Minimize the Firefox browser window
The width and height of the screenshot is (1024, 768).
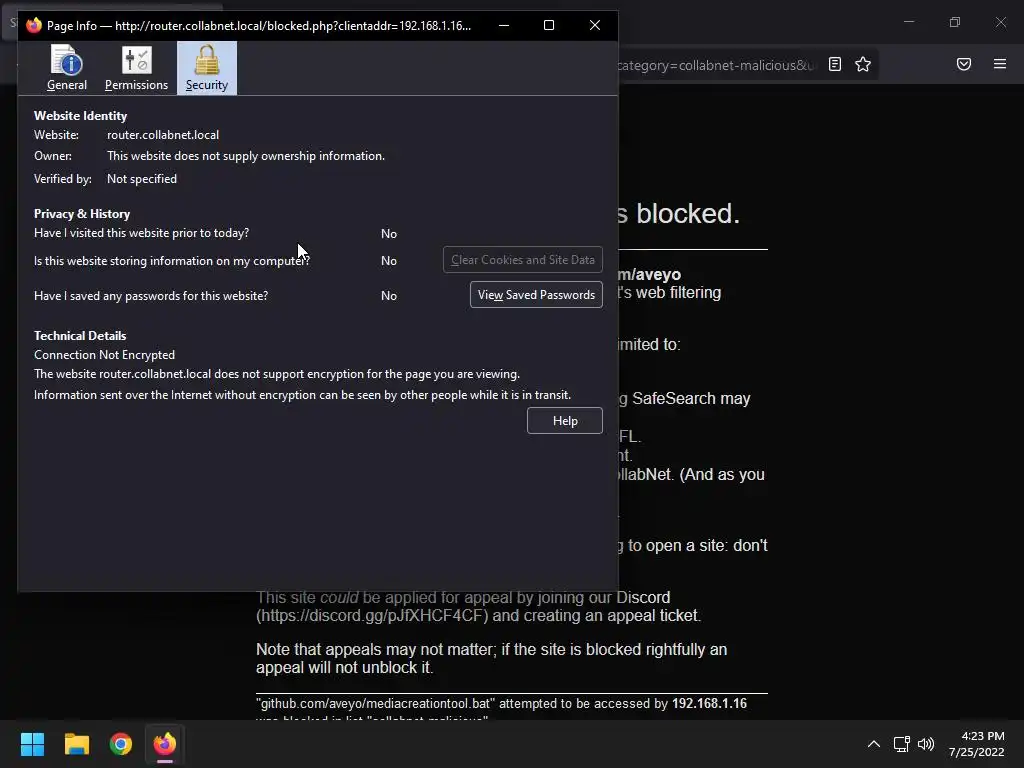click(x=909, y=22)
